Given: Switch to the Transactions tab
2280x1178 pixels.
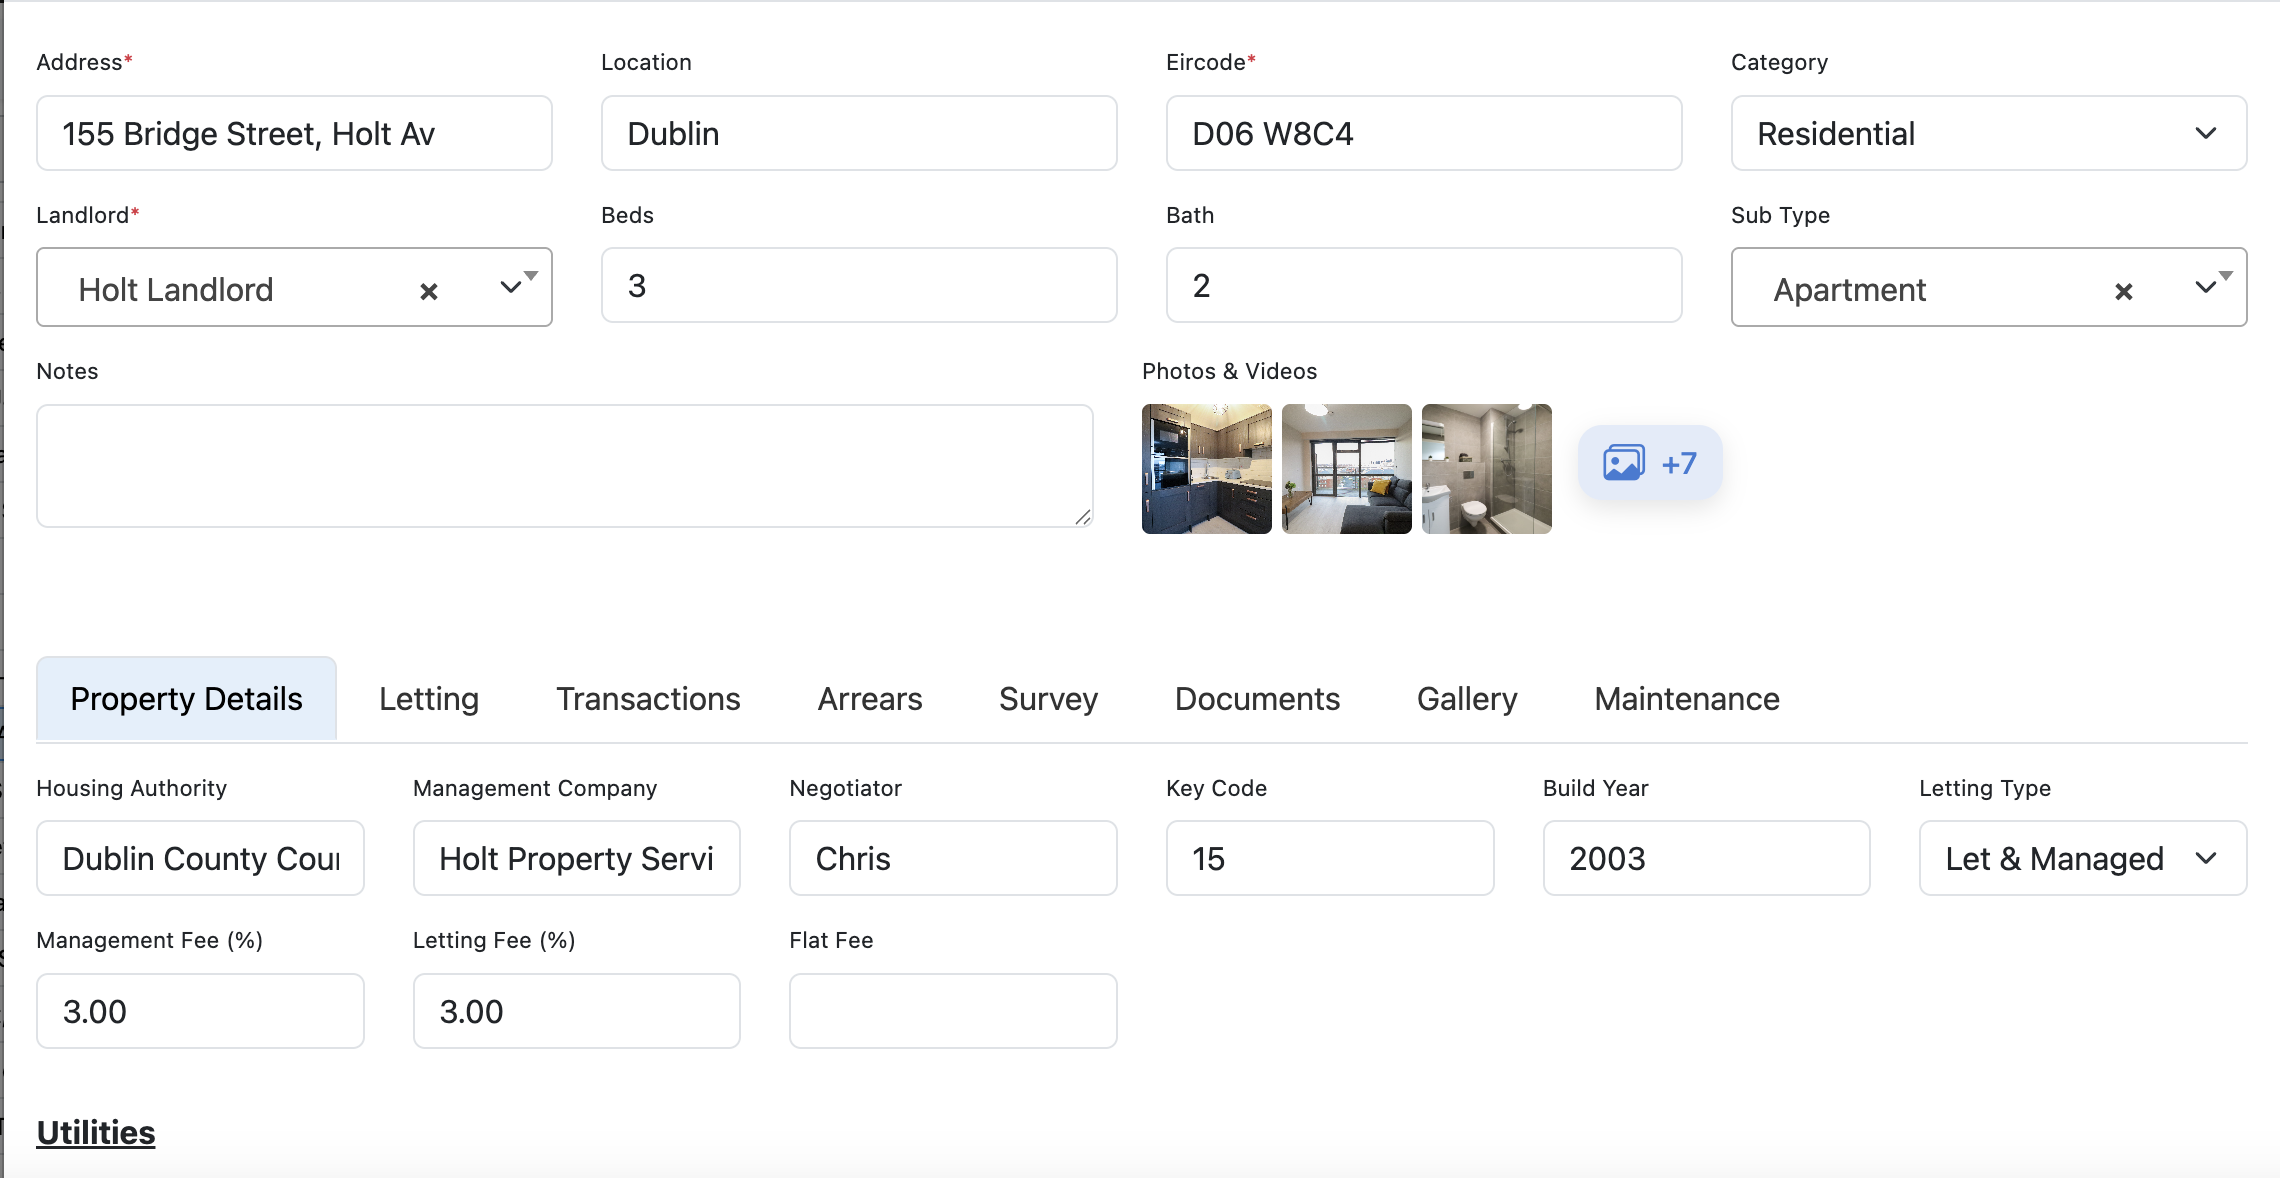Looking at the screenshot, I should (647, 698).
